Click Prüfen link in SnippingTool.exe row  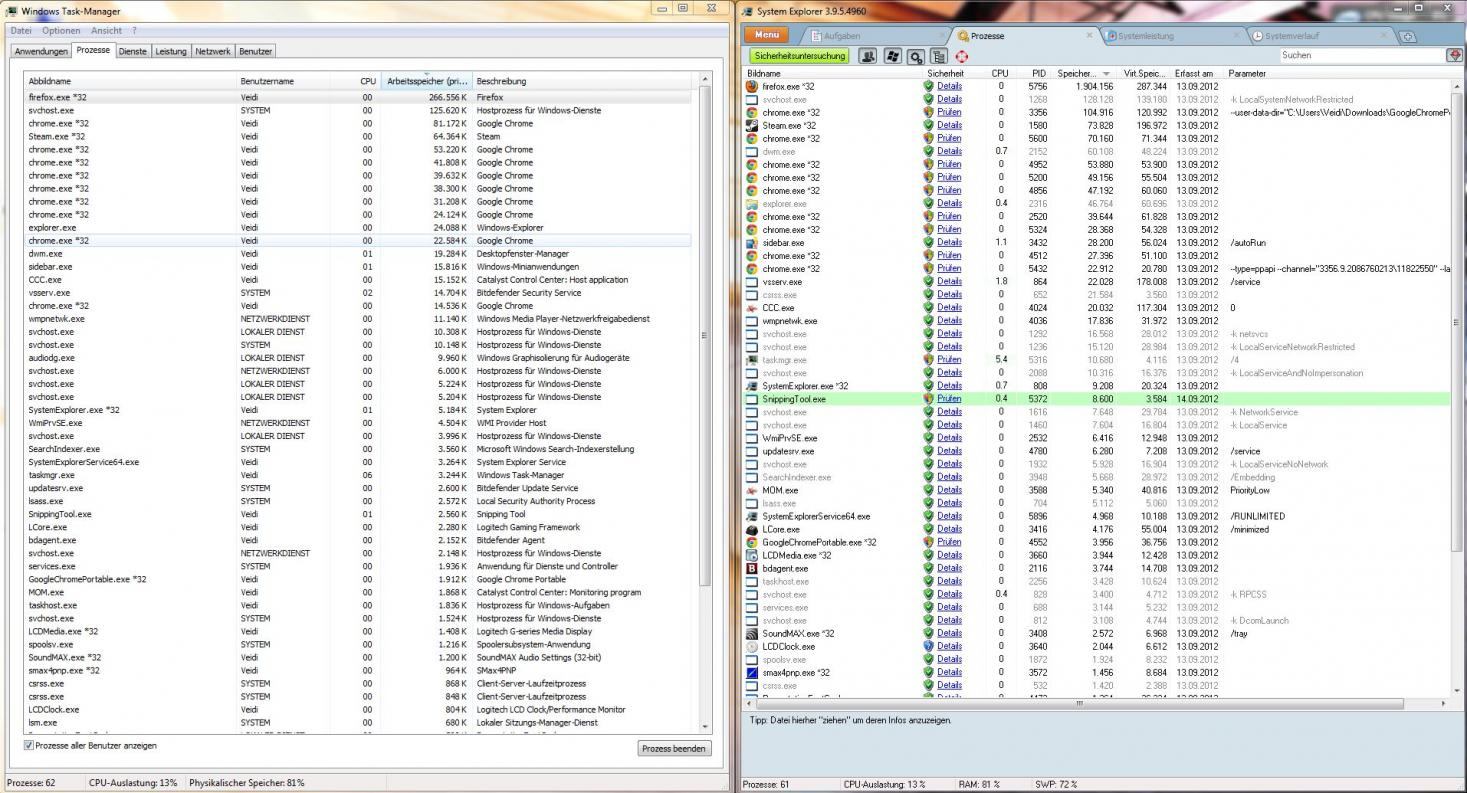949,398
